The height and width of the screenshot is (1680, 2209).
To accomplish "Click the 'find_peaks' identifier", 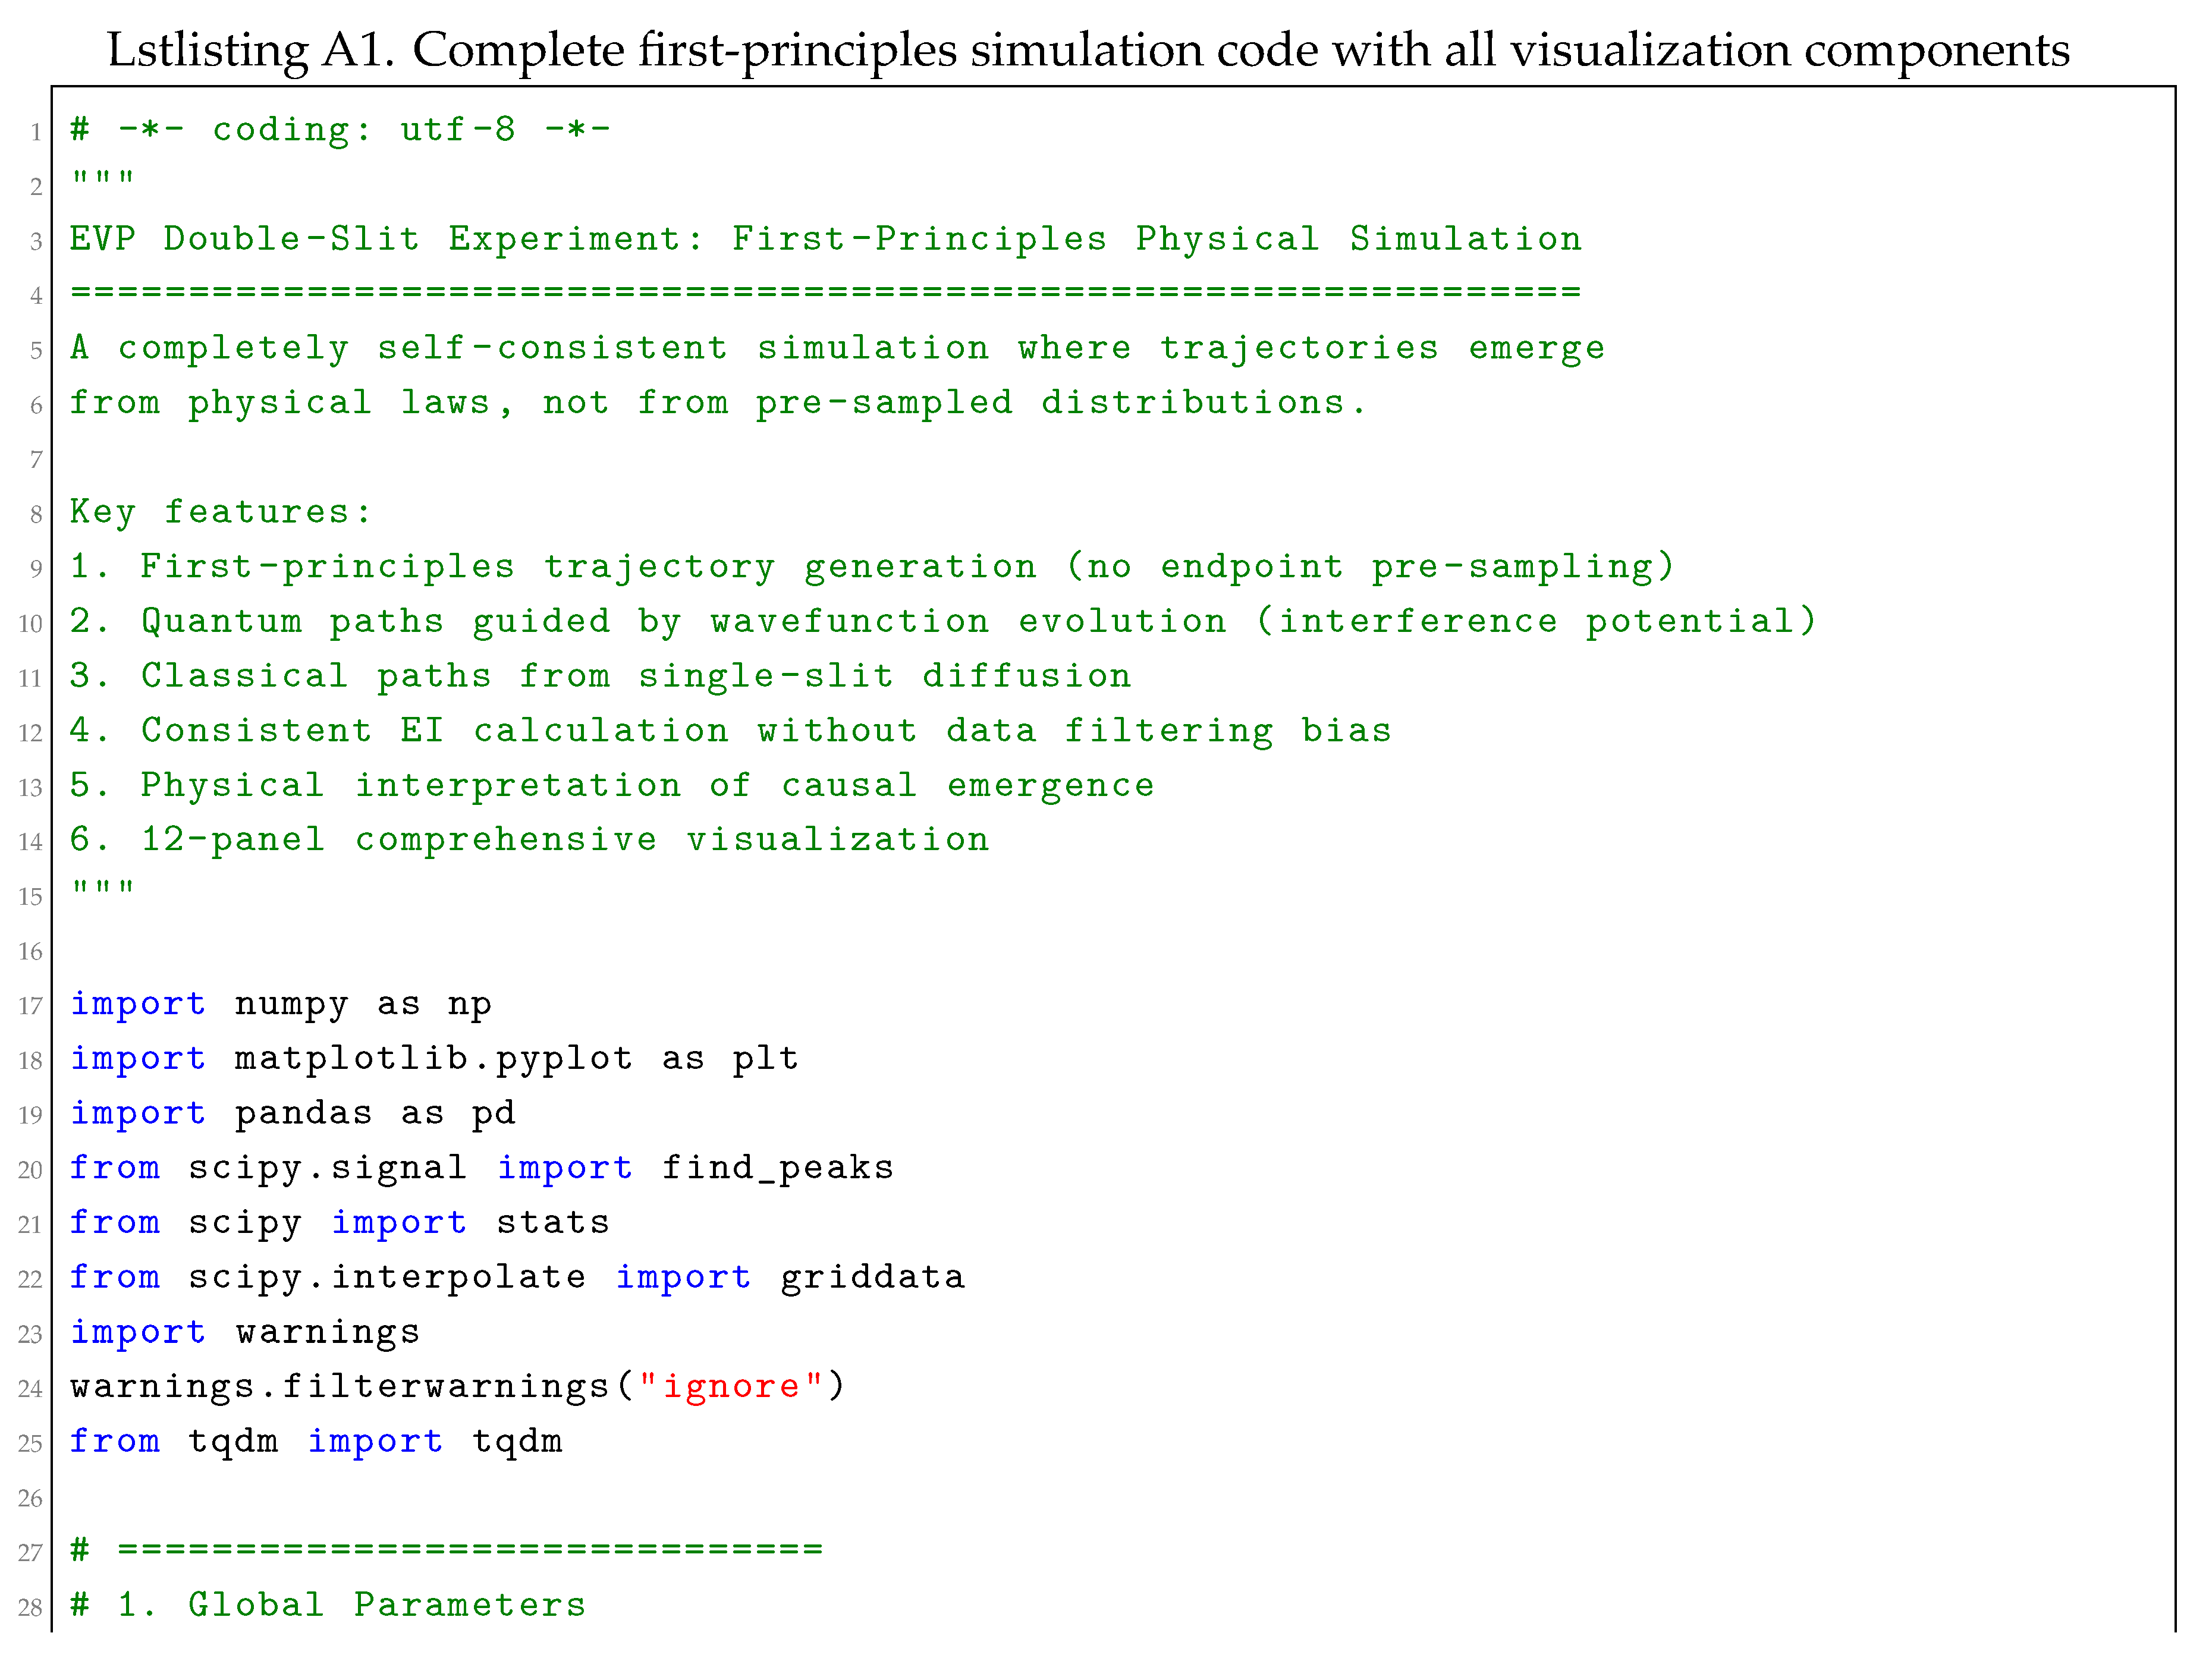I will pos(778,1168).
